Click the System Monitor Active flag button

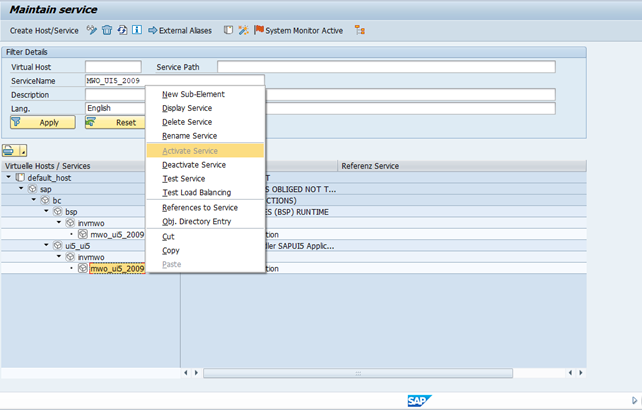click(x=298, y=31)
